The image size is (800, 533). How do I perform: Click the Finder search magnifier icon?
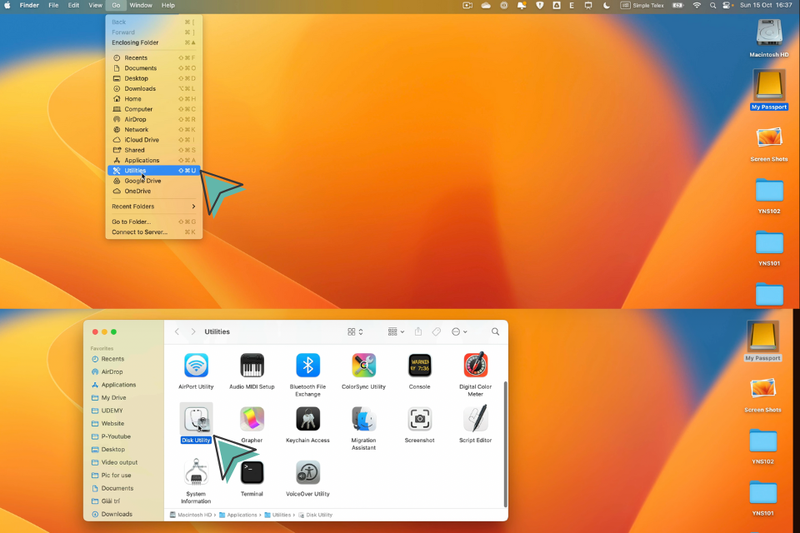(495, 332)
